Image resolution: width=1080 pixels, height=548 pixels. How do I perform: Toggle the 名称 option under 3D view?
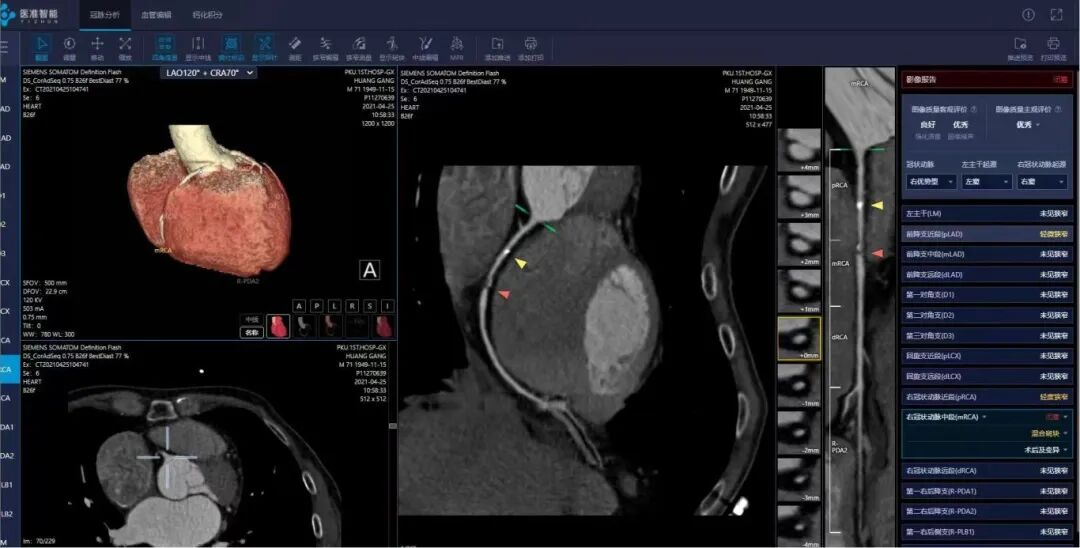[x=251, y=333]
